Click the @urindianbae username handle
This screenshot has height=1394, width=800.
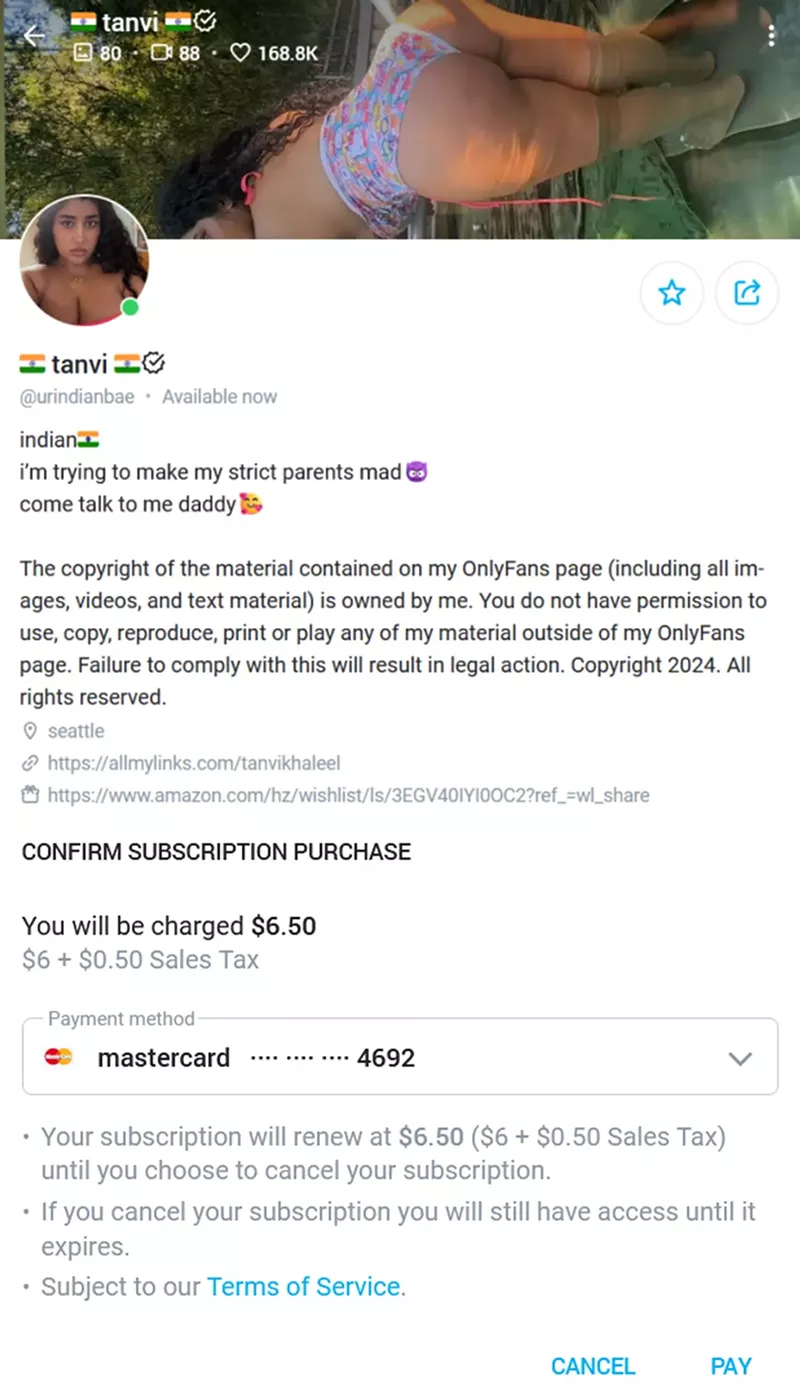pos(78,397)
